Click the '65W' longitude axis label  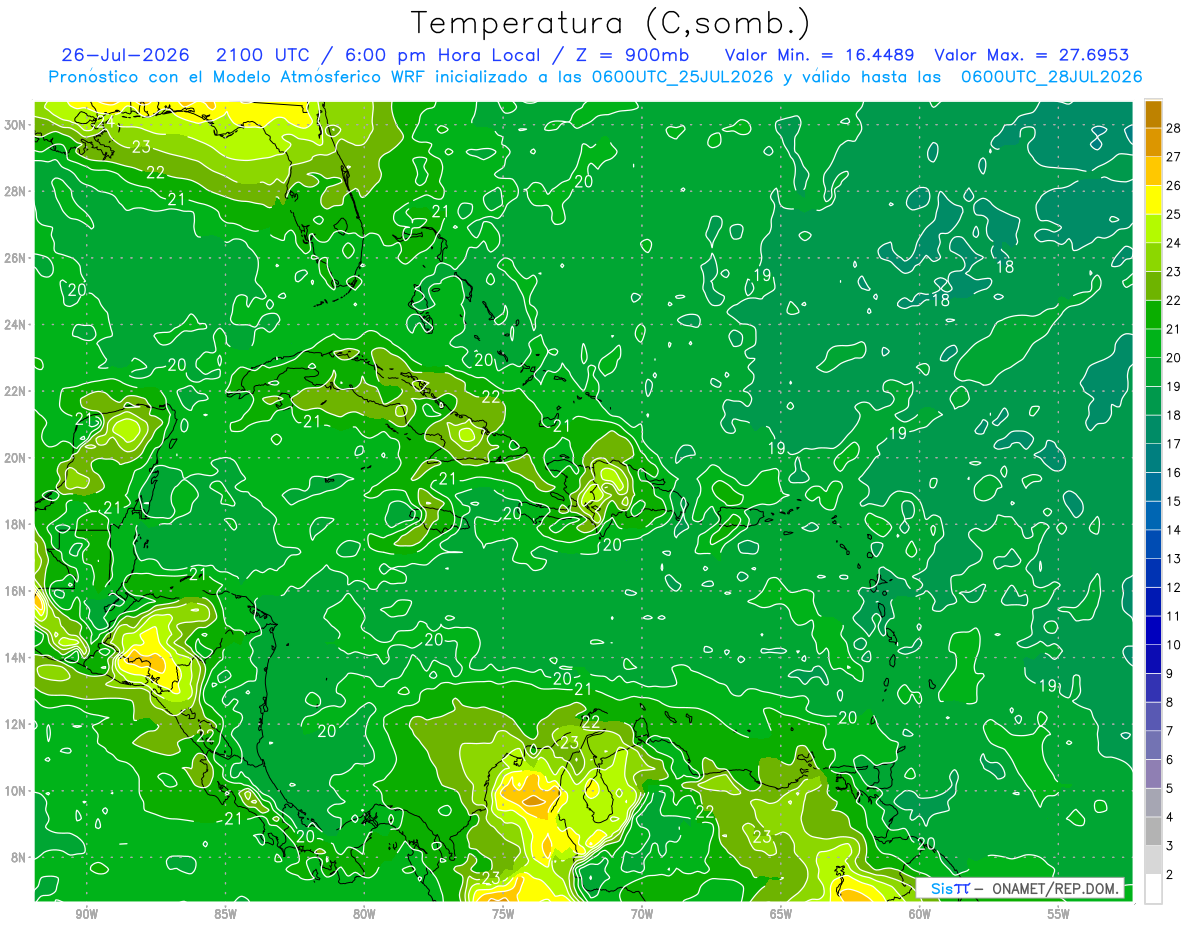click(x=781, y=914)
